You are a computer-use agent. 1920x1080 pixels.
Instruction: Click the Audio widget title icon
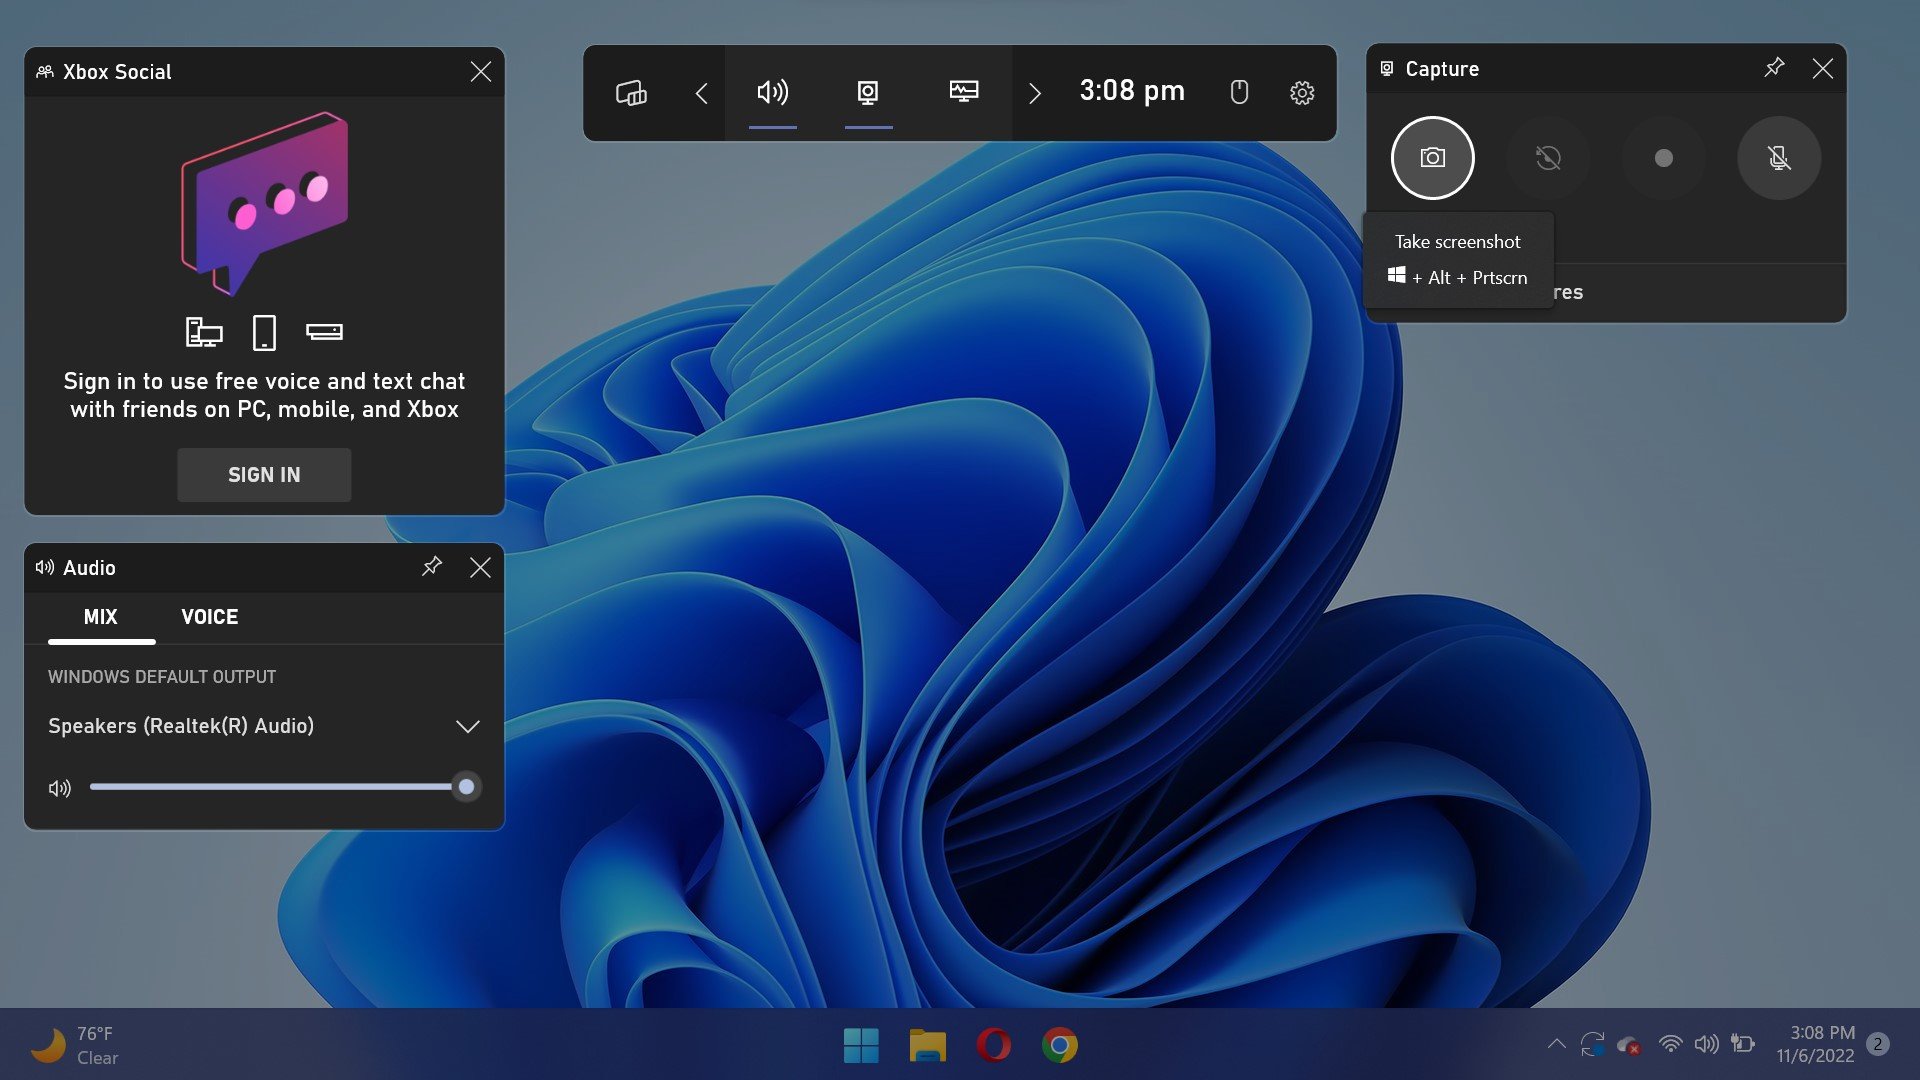tap(45, 567)
